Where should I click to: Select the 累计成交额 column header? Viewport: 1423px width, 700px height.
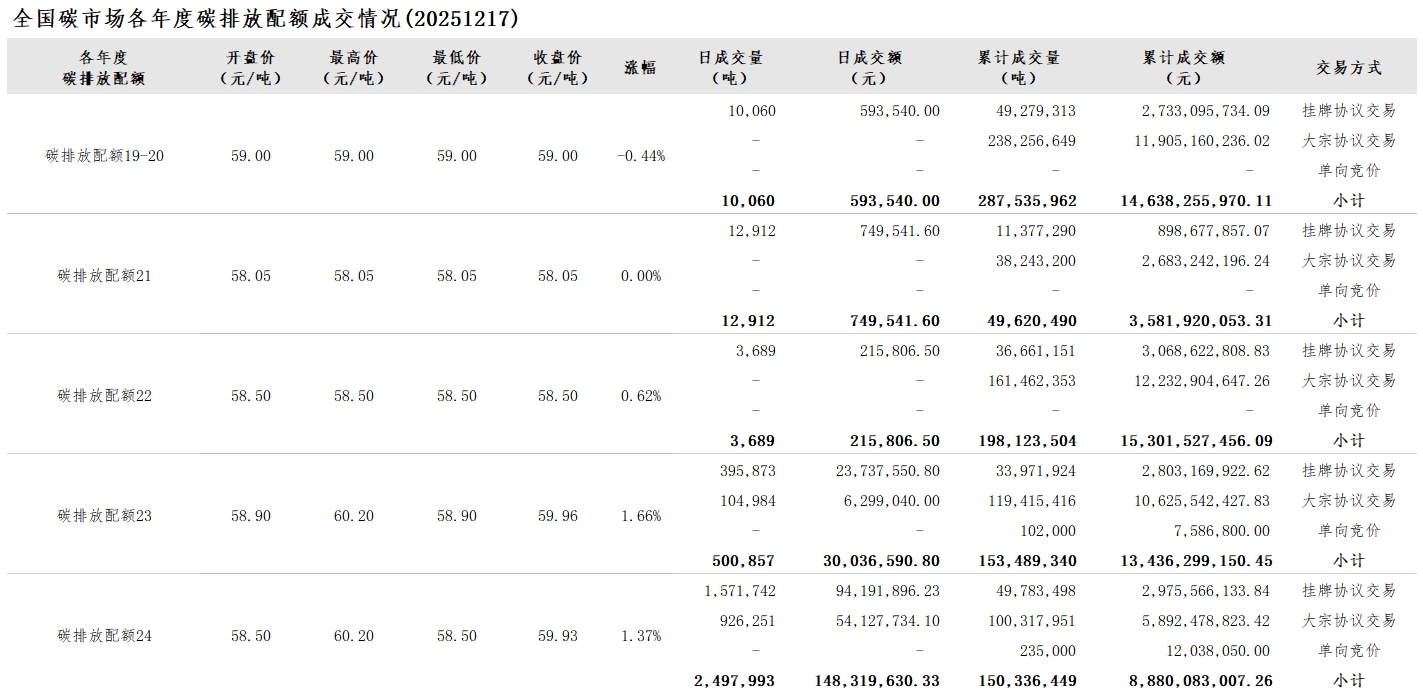tap(1184, 67)
